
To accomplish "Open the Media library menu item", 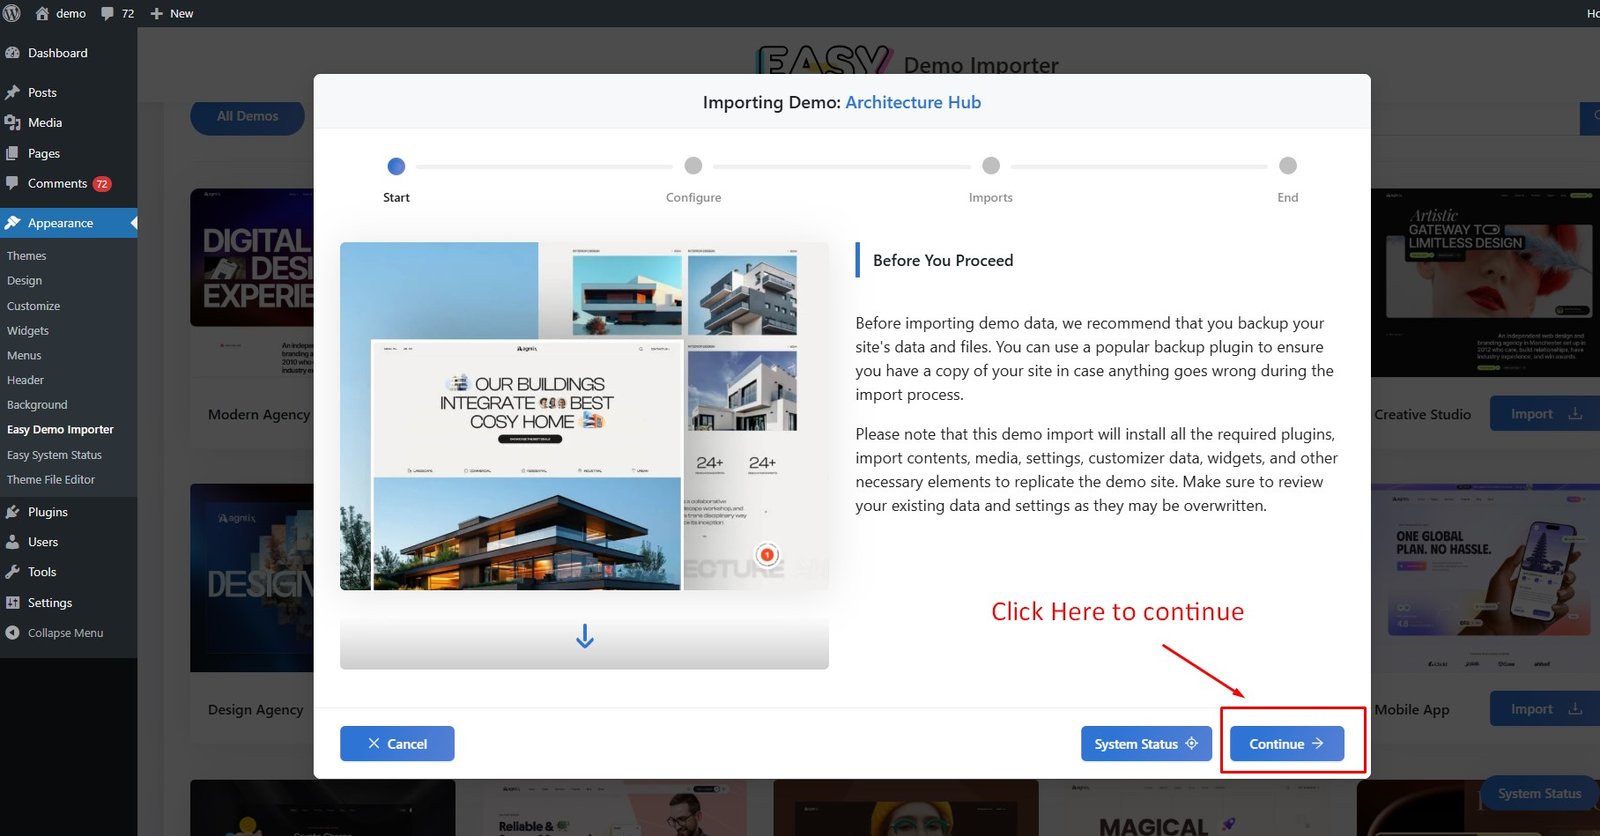I will 68,122.
